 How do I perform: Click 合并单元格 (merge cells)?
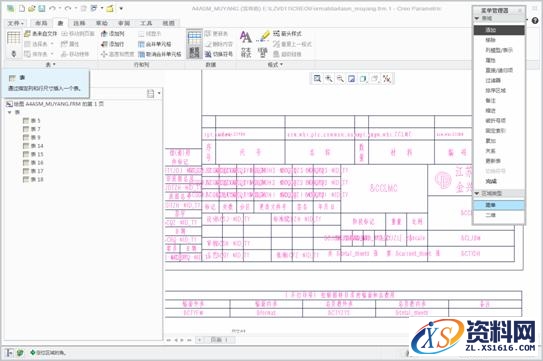pos(155,44)
